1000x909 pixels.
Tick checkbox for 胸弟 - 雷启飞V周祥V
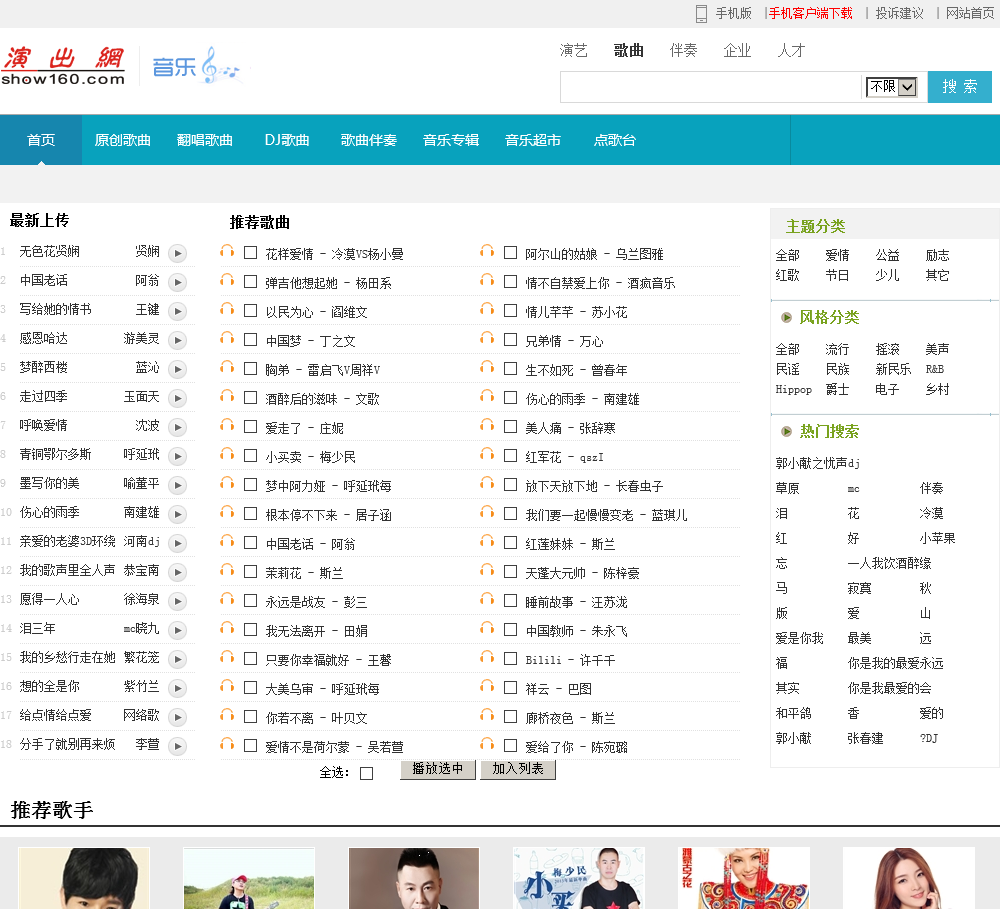pos(251,369)
